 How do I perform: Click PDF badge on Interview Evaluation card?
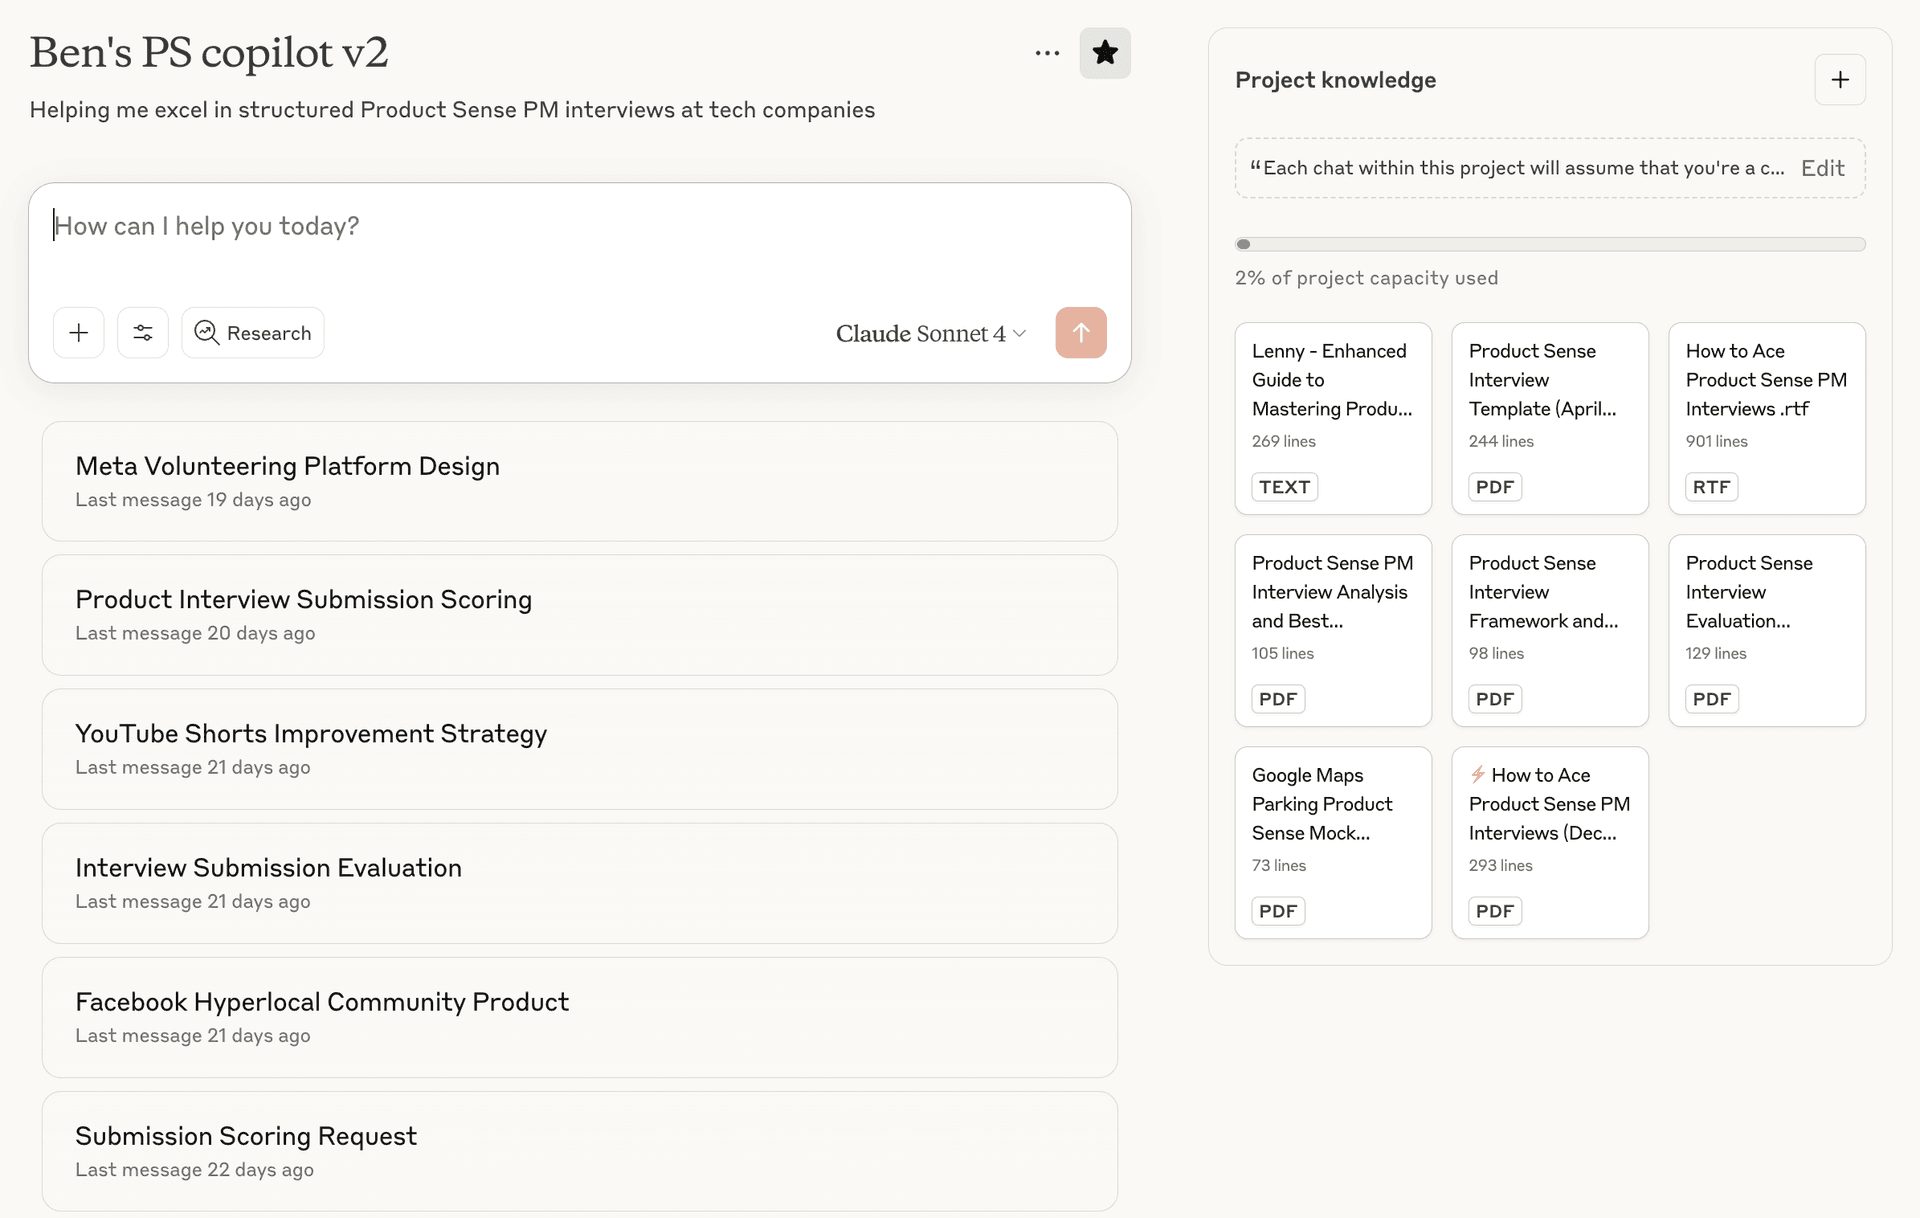pos(1712,699)
